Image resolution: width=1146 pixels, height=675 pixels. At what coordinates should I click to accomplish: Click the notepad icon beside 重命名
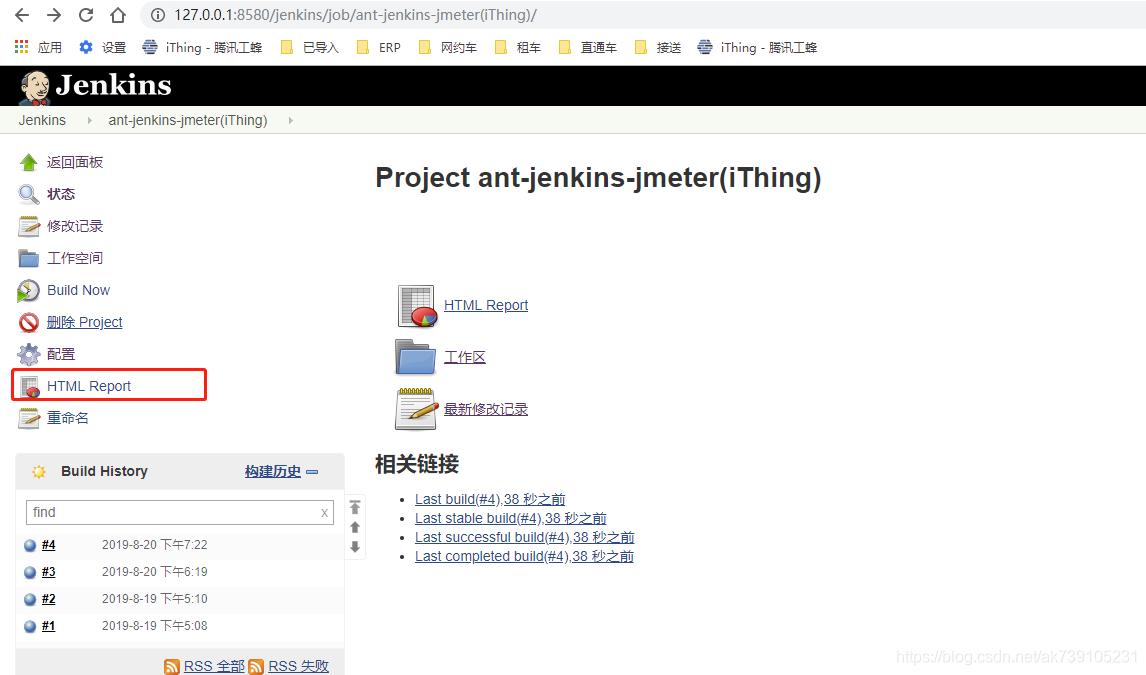click(29, 419)
